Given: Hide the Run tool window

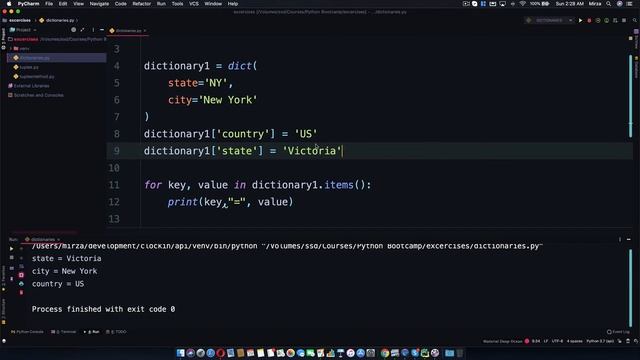Looking at the screenshot, I should (x=629, y=240).
